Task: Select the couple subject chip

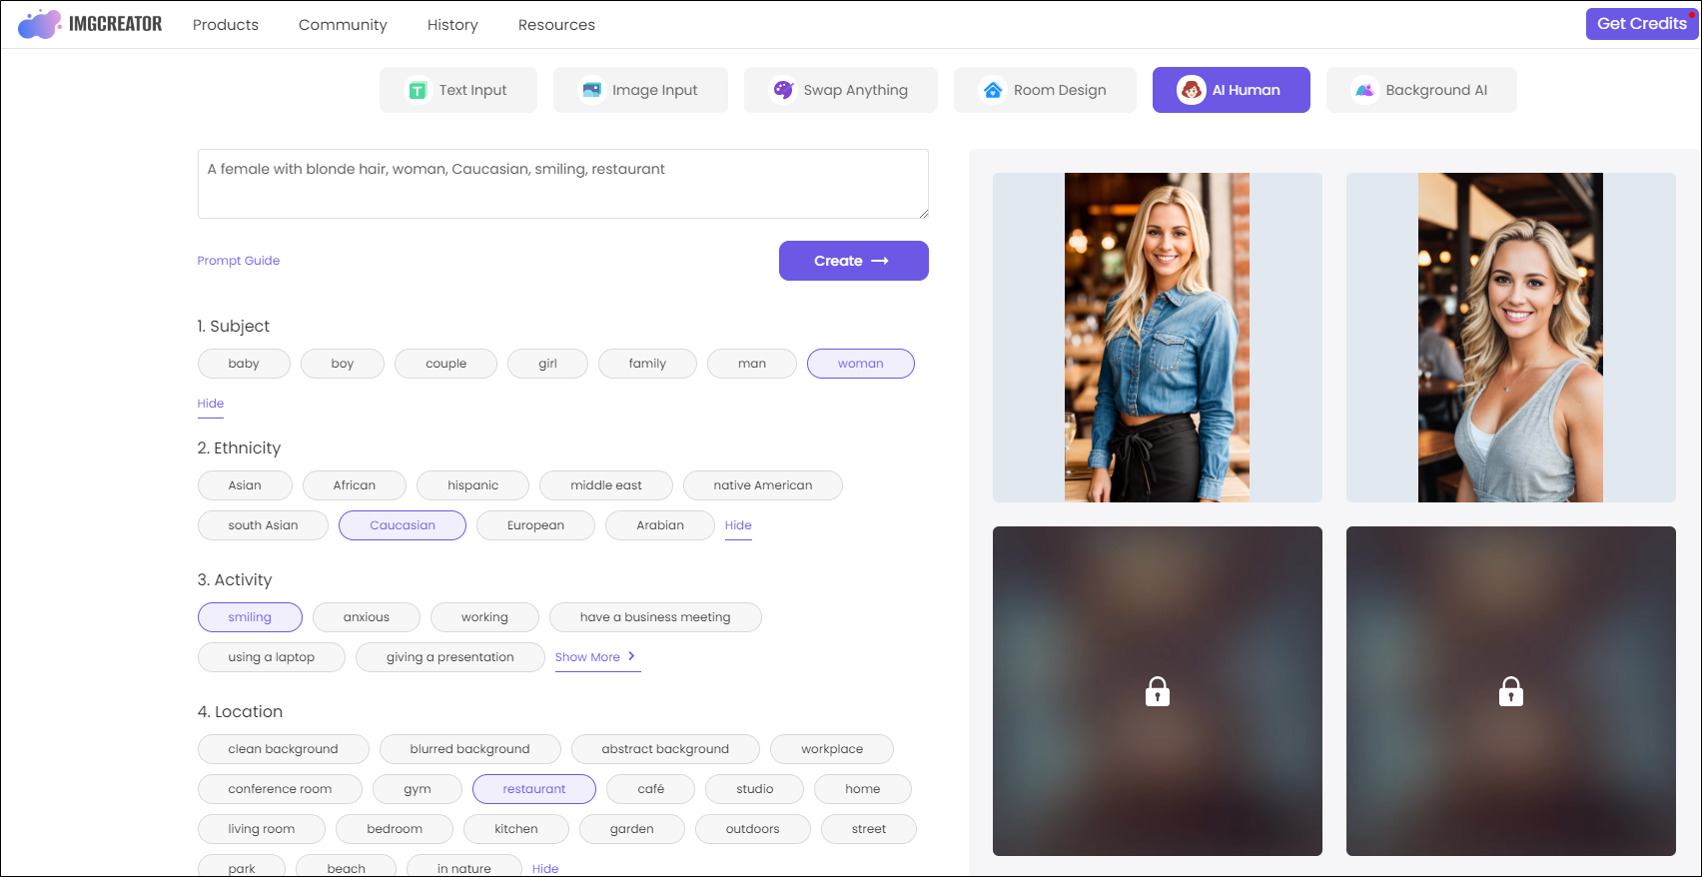Action: tap(446, 364)
